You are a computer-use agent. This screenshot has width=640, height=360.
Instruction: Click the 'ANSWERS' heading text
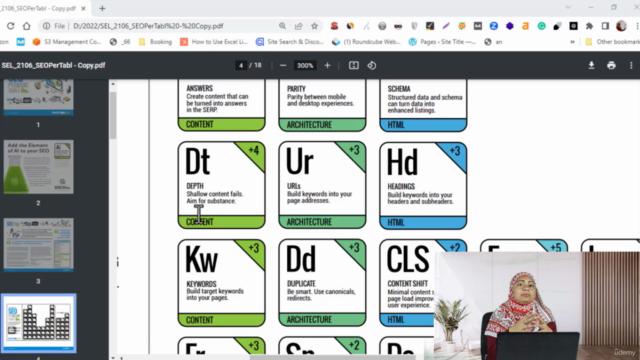click(x=200, y=88)
